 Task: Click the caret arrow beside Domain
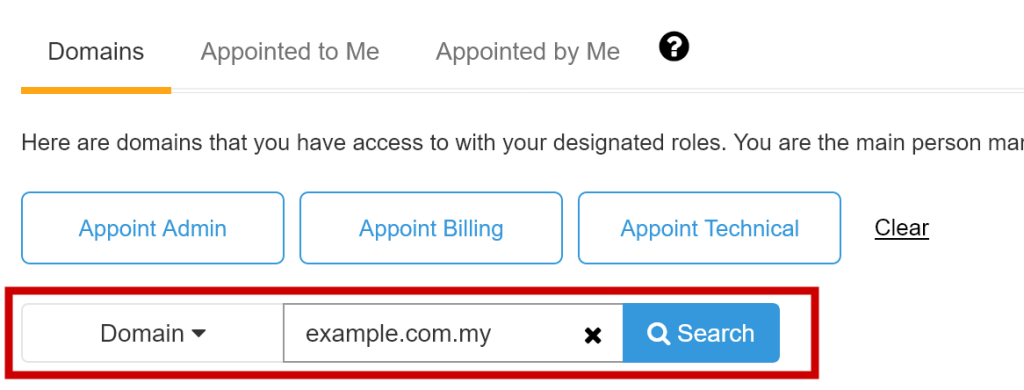tap(199, 334)
